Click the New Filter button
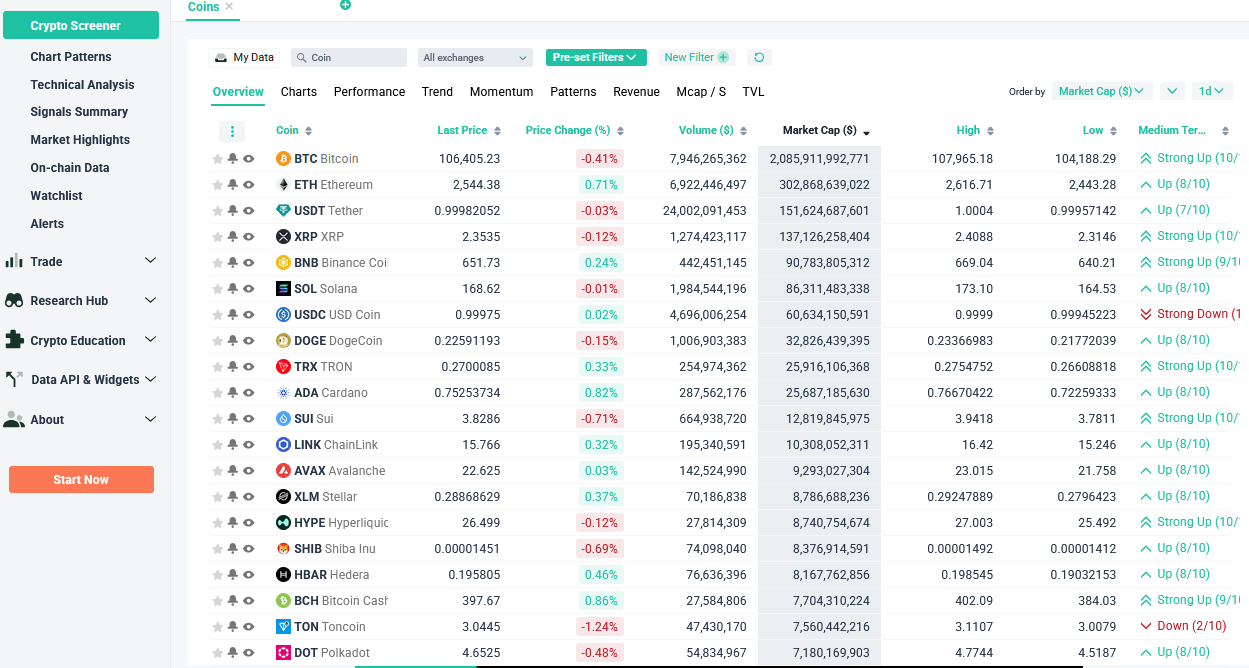 pos(697,58)
